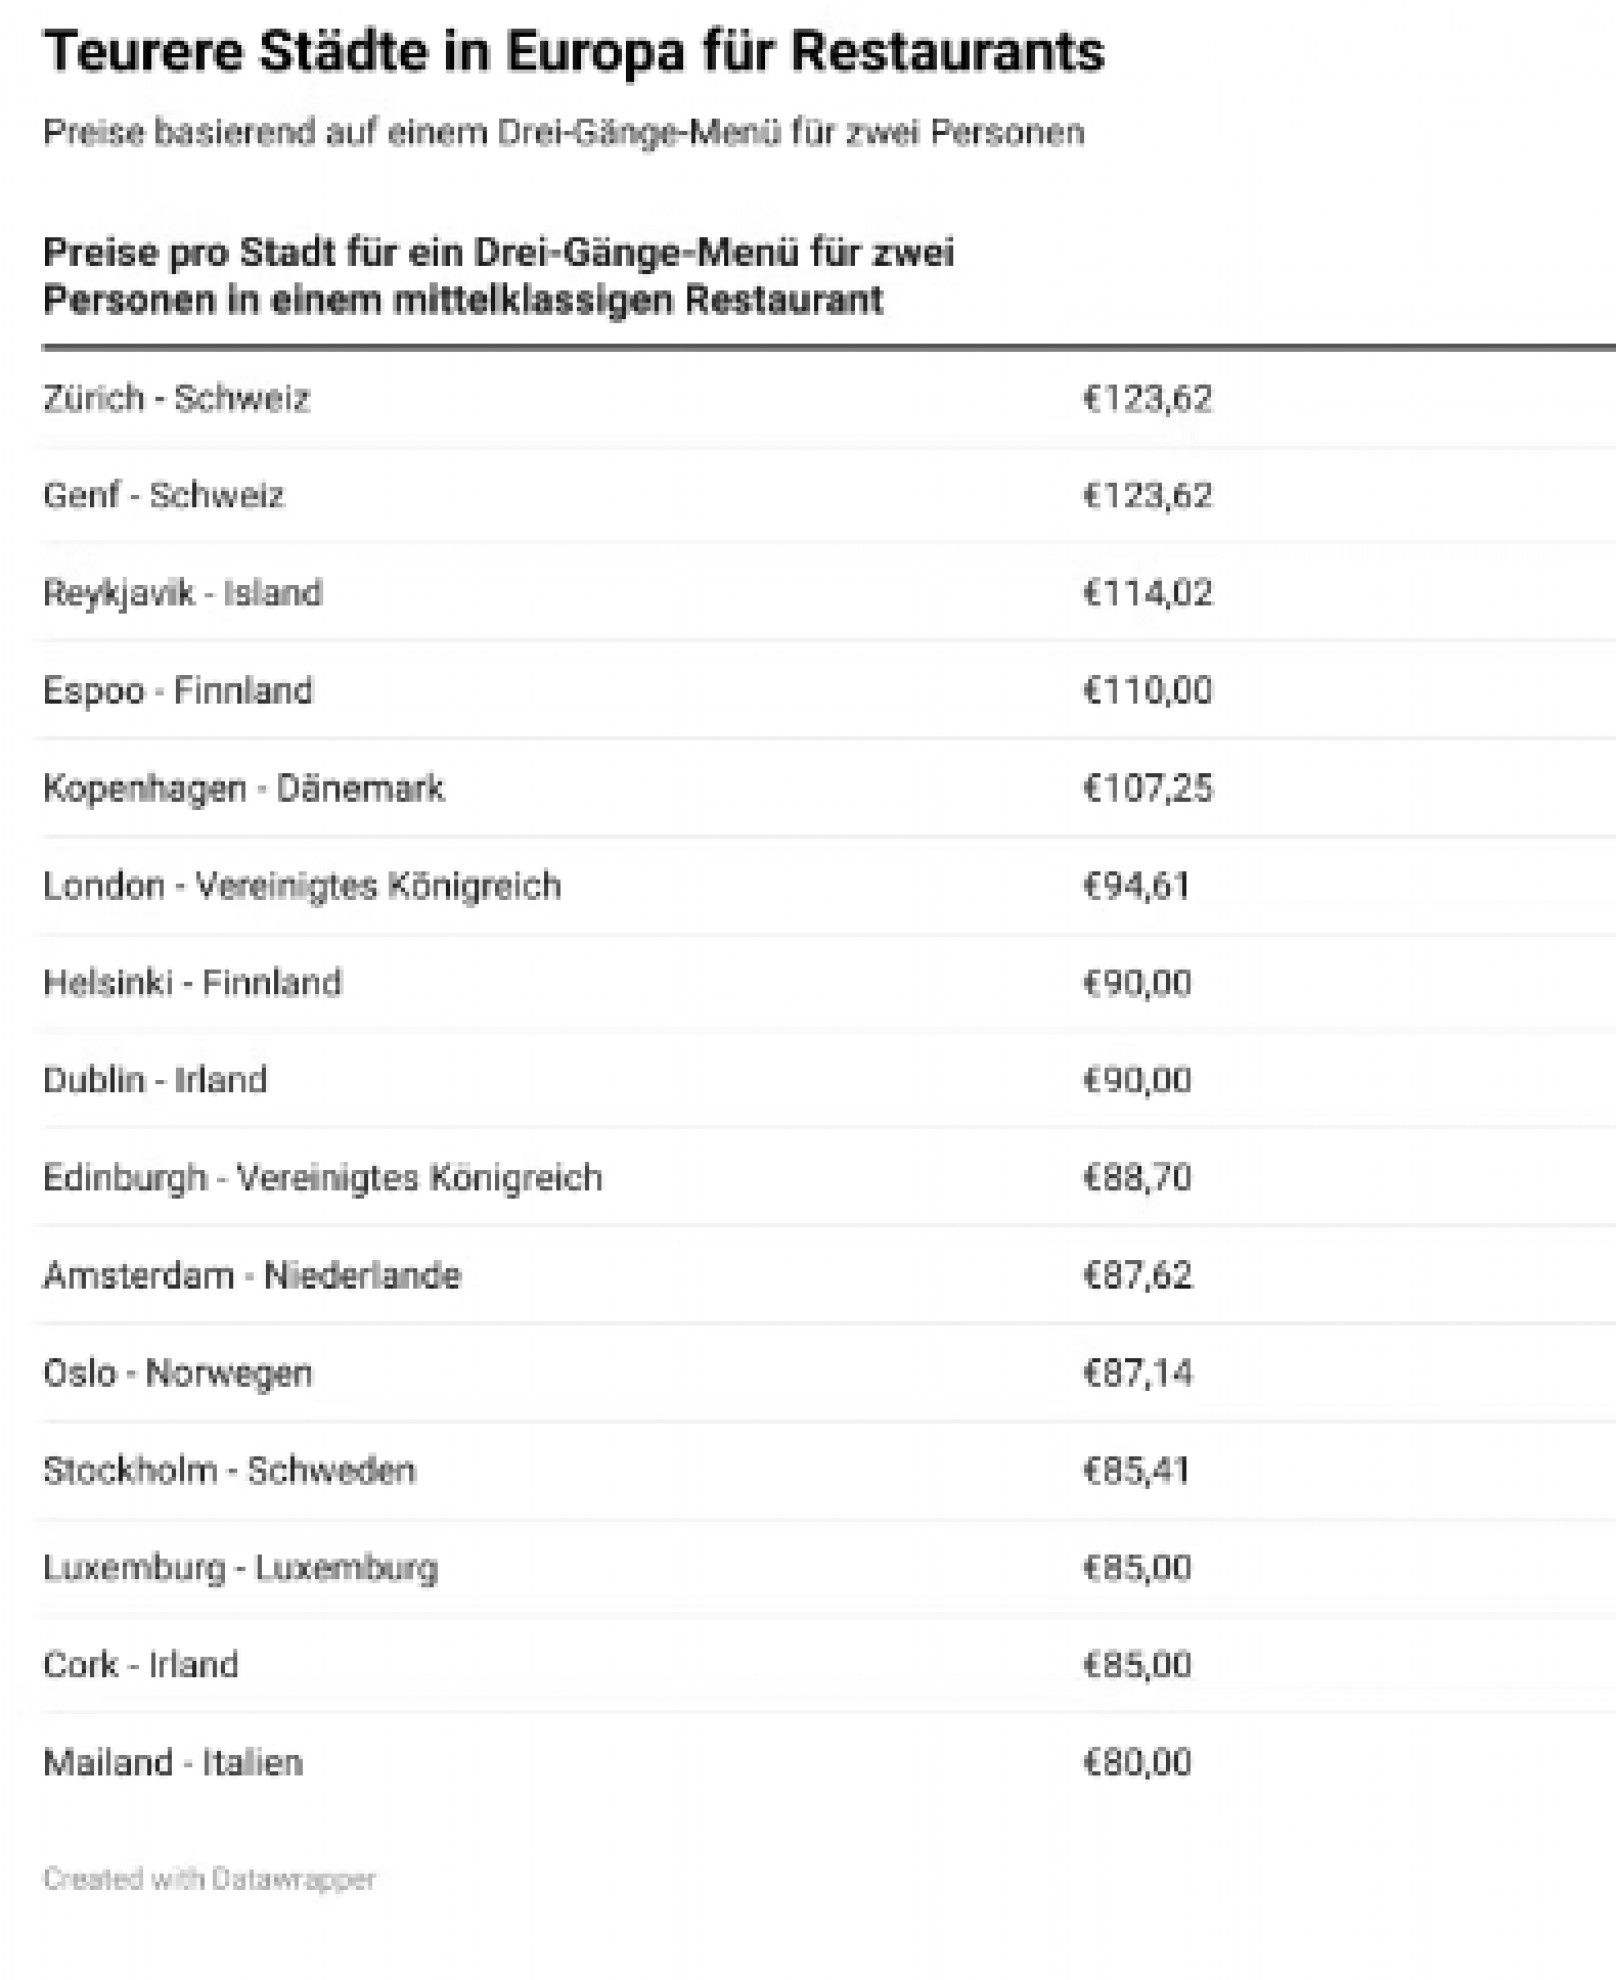Image resolution: width=1616 pixels, height=1980 pixels.
Task: Click the 'Luxemburg - Luxemburg' row label
Action: tap(241, 1567)
